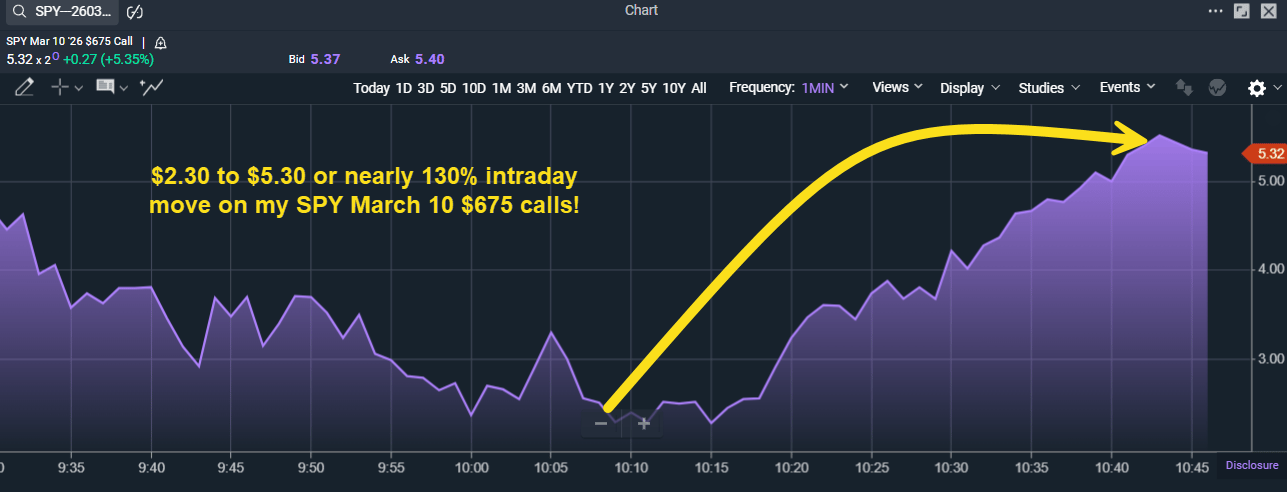Toggle the symbol link icon next to search
The image size is (1287, 492).
point(136,12)
